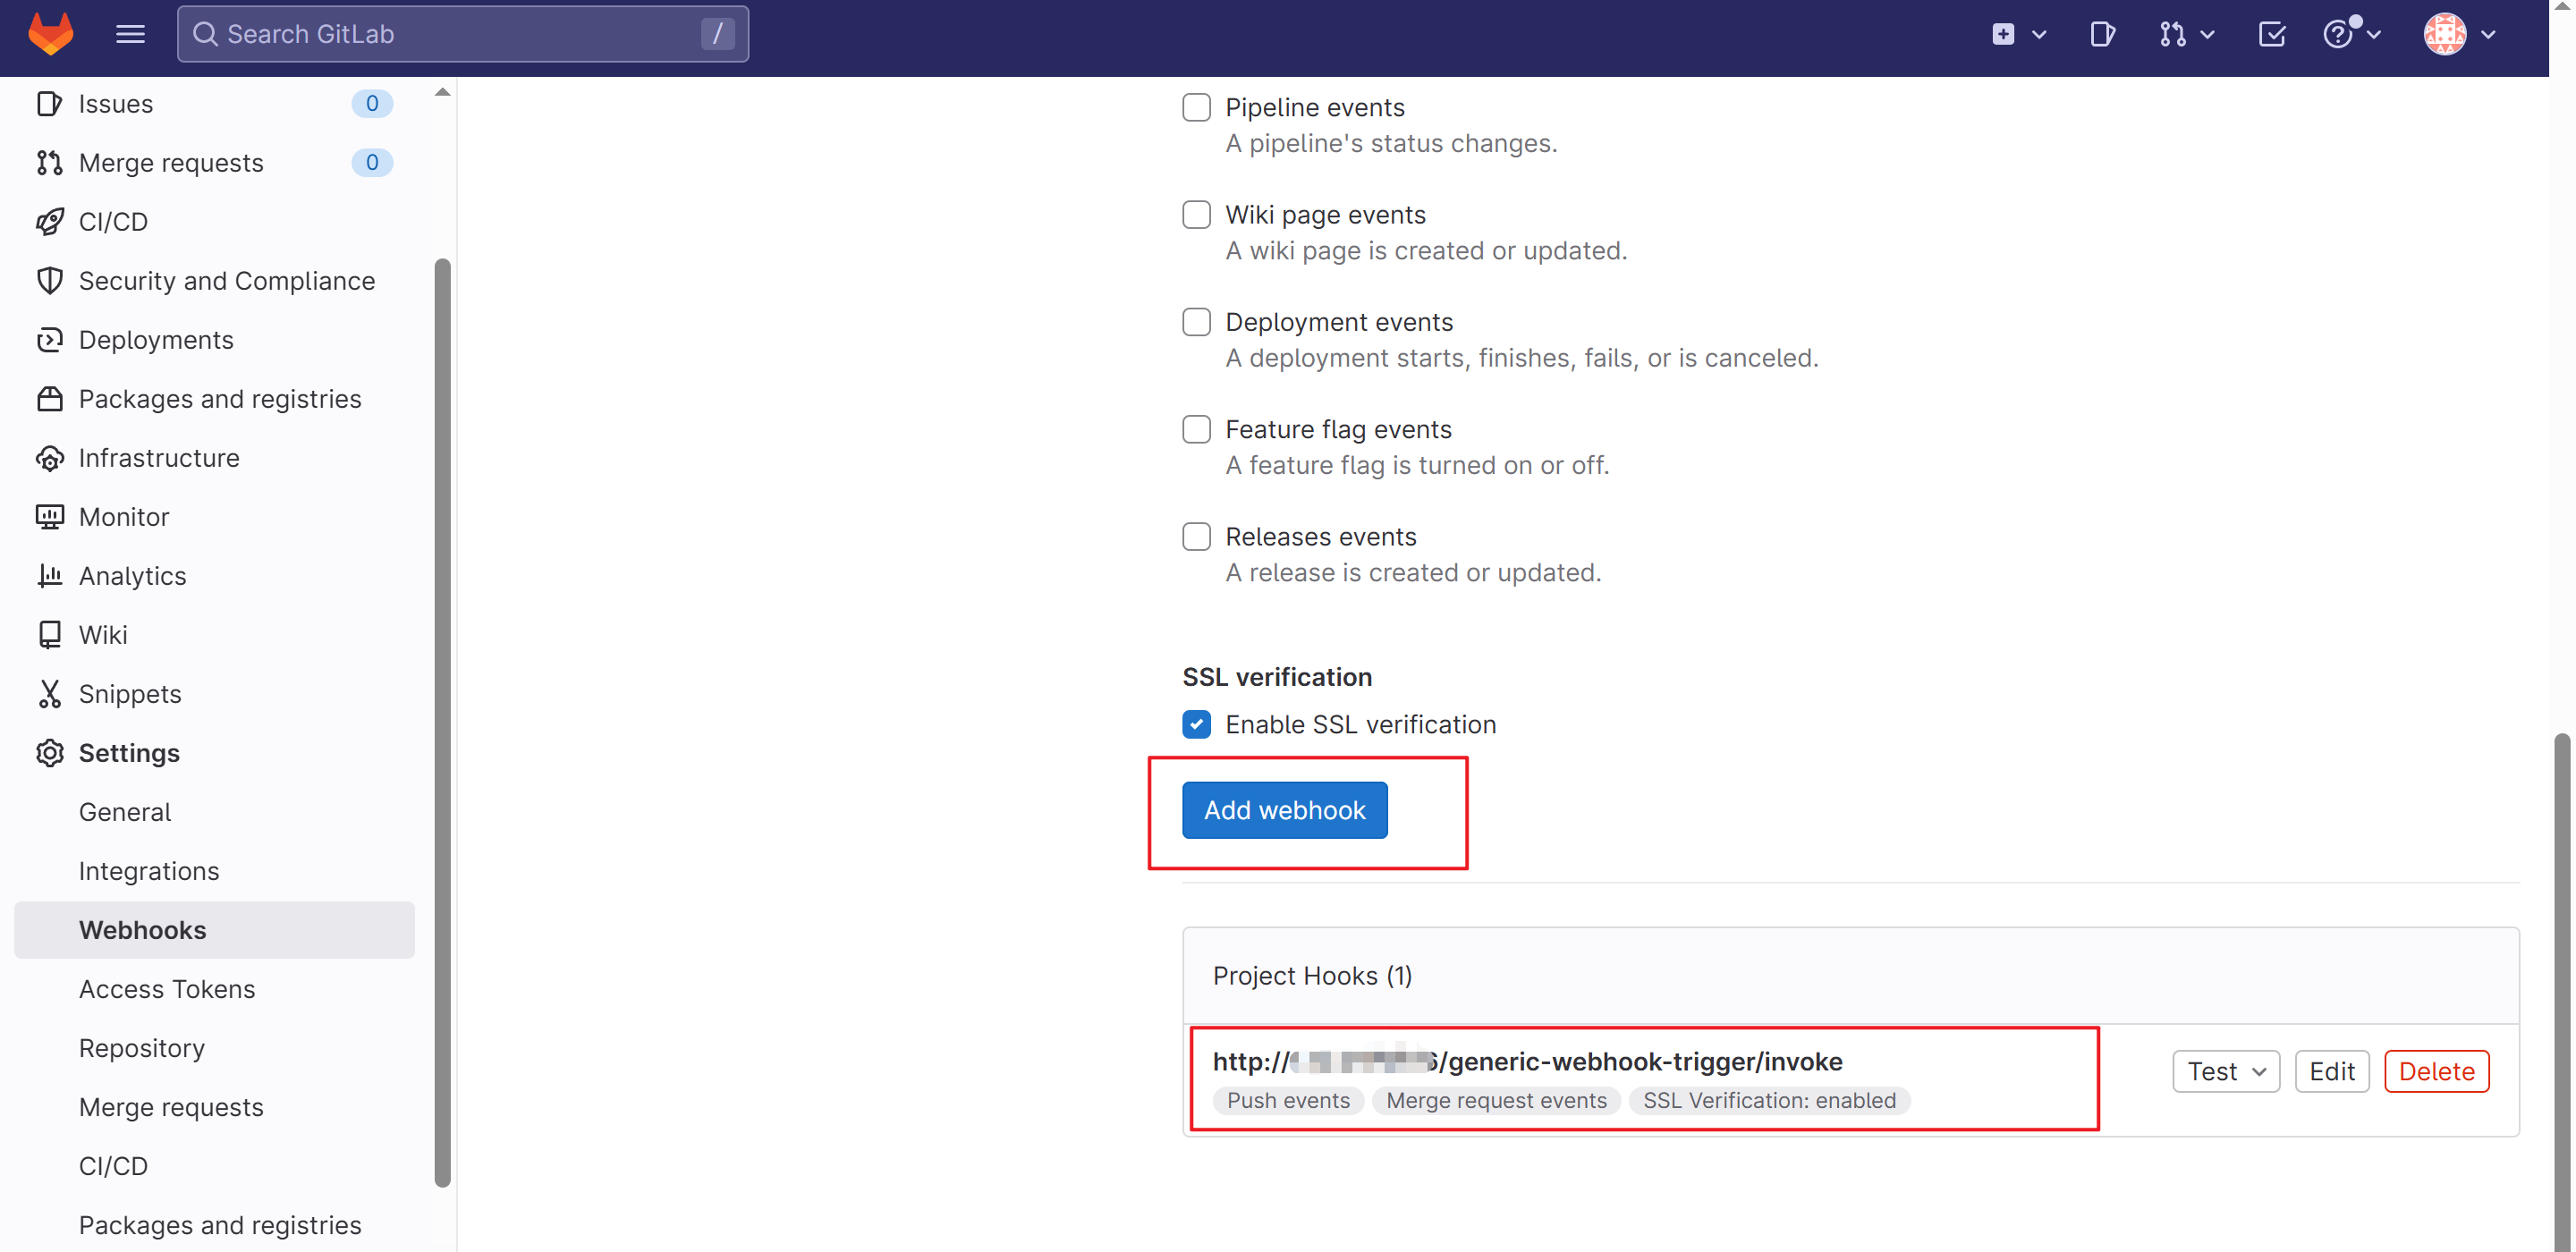
Task: Open the To-Do List checkmark icon
Action: click(x=2271, y=35)
